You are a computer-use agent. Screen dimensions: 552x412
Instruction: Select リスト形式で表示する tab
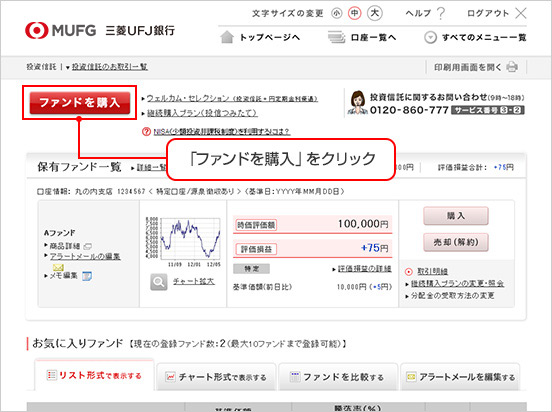(94, 375)
